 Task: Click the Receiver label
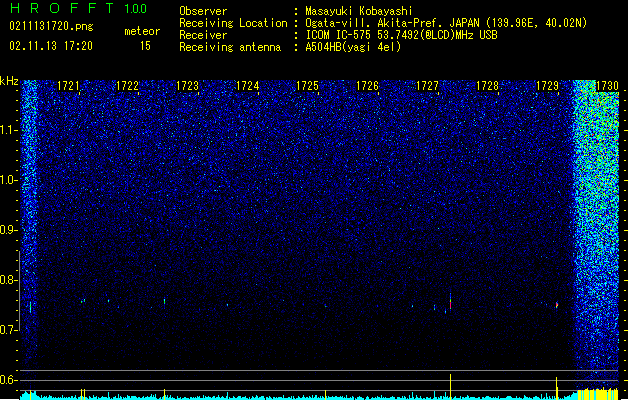[203, 35]
